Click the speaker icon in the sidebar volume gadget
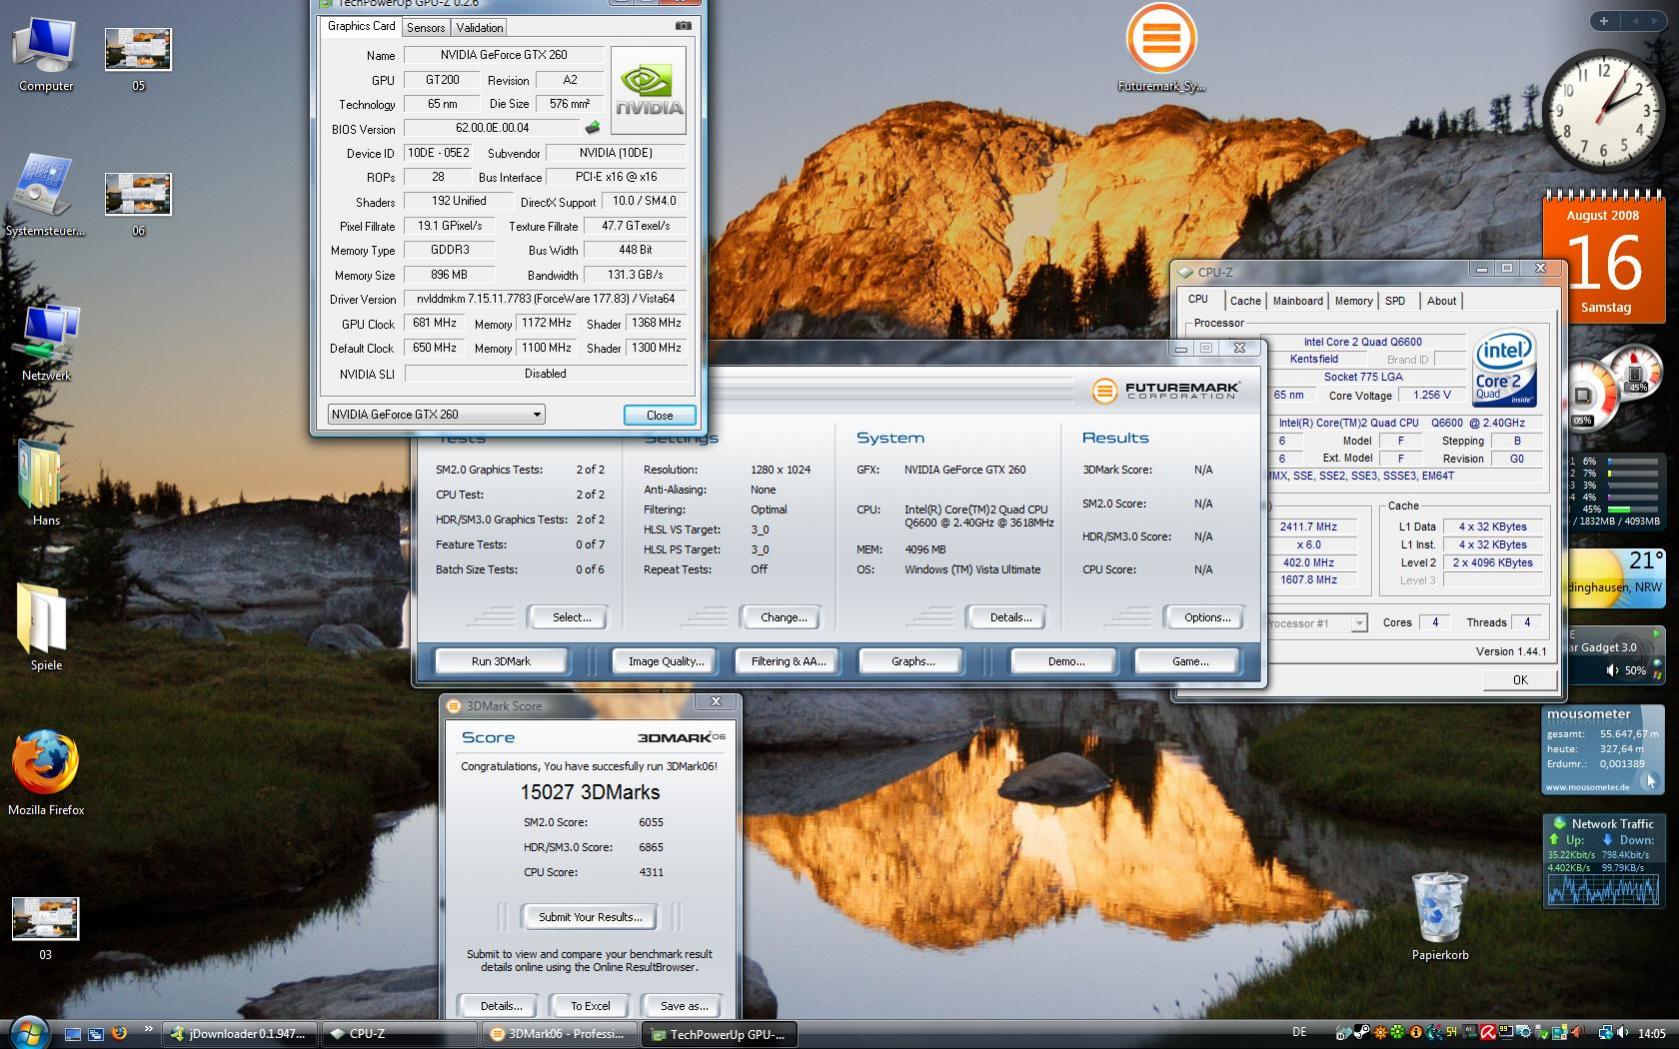The image size is (1679, 1049). click(1612, 670)
